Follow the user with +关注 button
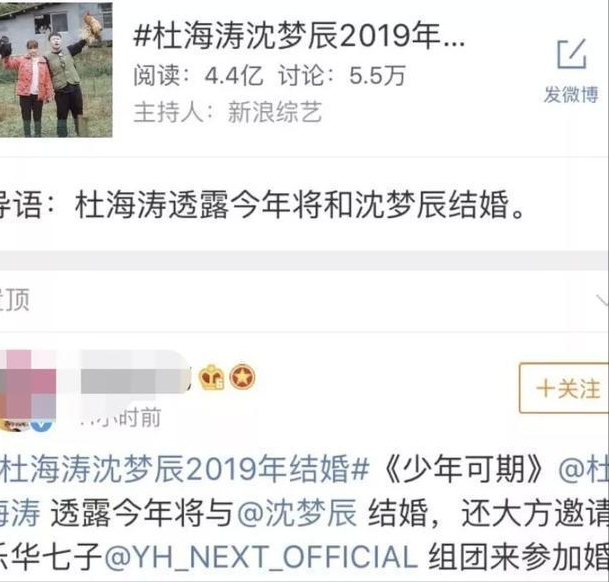This screenshot has width=609, height=582. coord(564,388)
